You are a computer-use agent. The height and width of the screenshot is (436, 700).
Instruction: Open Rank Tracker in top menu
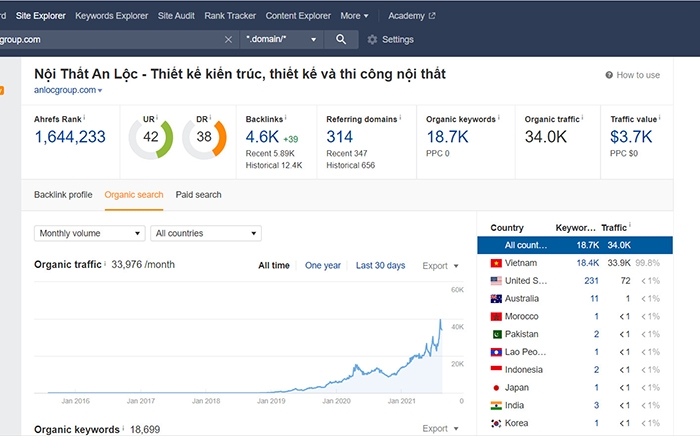tap(230, 16)
